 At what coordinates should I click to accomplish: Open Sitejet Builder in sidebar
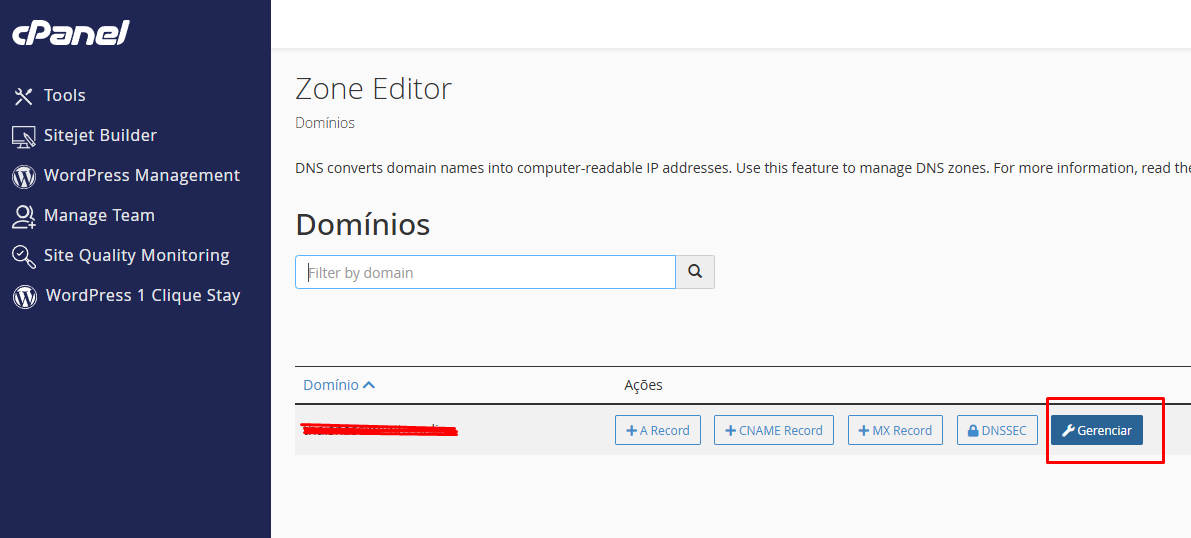tap(100, 135)
